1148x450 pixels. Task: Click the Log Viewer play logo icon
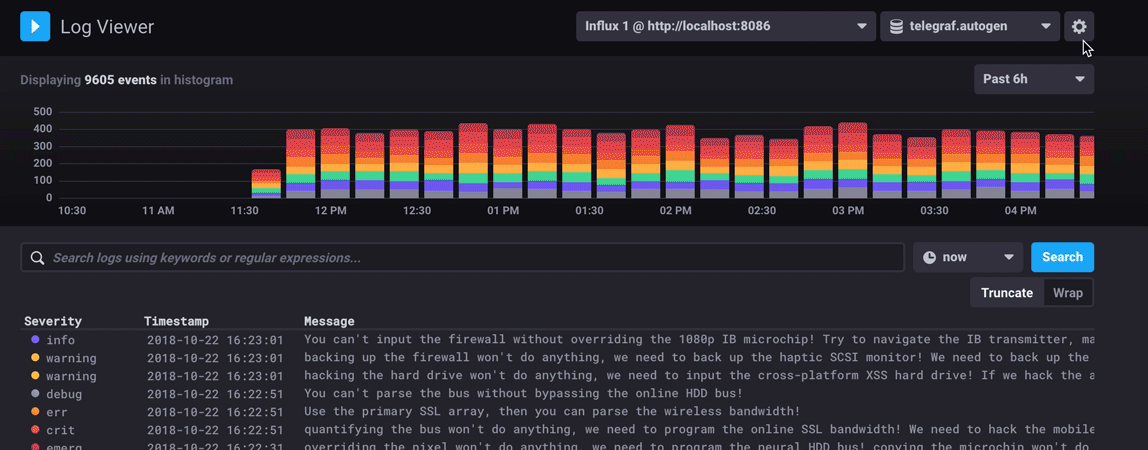coord(35,26)
